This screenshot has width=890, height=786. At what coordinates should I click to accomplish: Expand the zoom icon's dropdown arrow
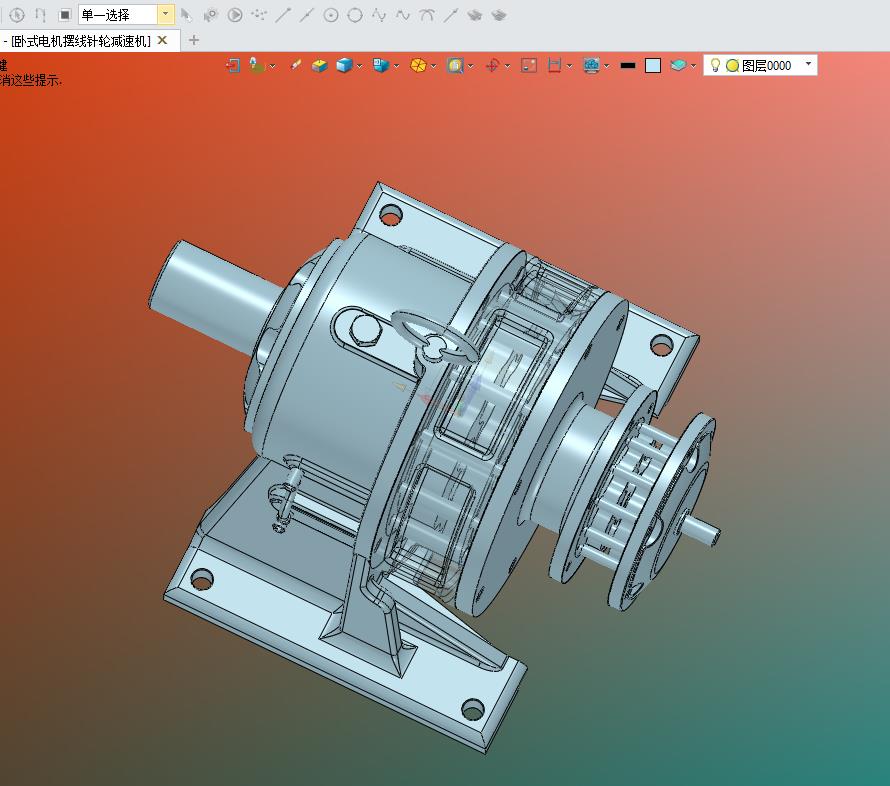(x=471, y=66)
